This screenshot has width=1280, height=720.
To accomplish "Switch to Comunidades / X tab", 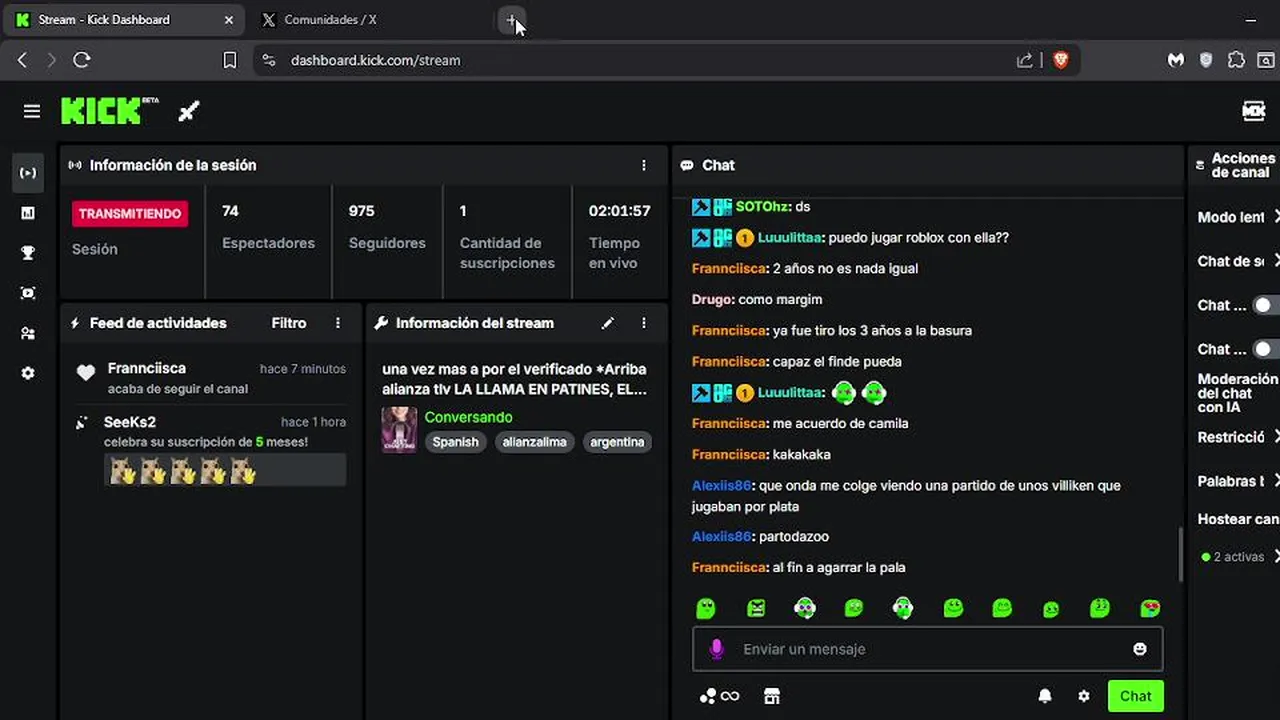I will pyautogui.click(x=370, y=20).
